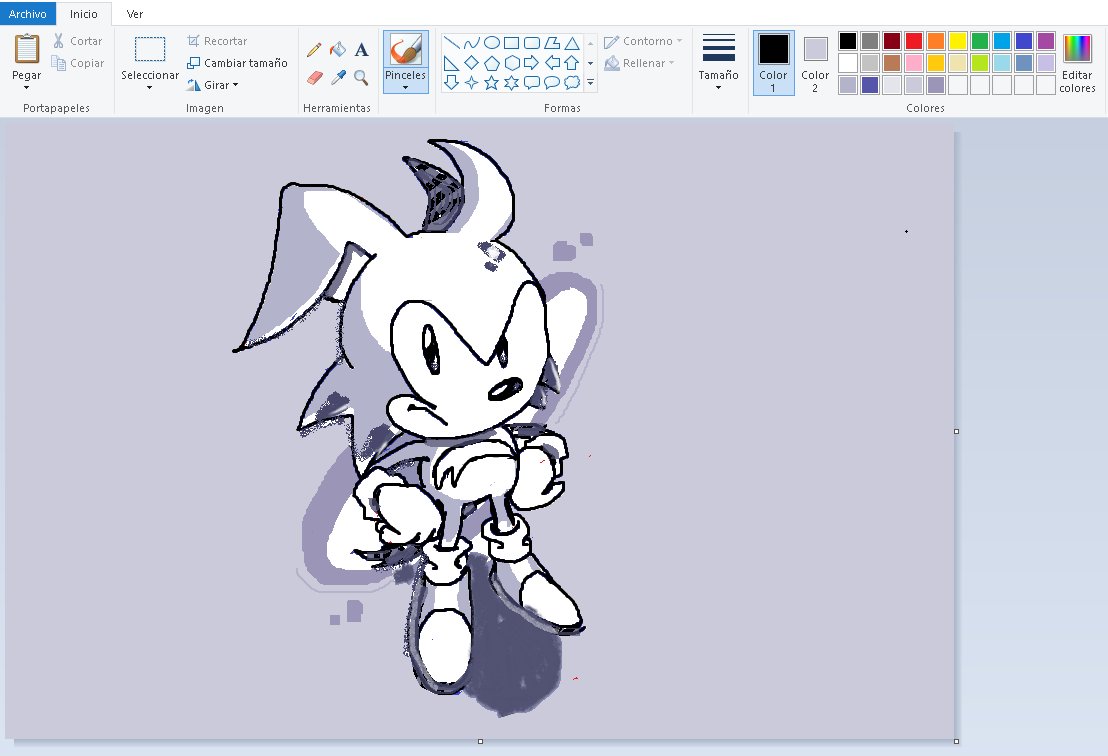Pick the brown color swatch
Image resolution: width=1108 pixels, height=756 pixels.
[x=892, y=63]
